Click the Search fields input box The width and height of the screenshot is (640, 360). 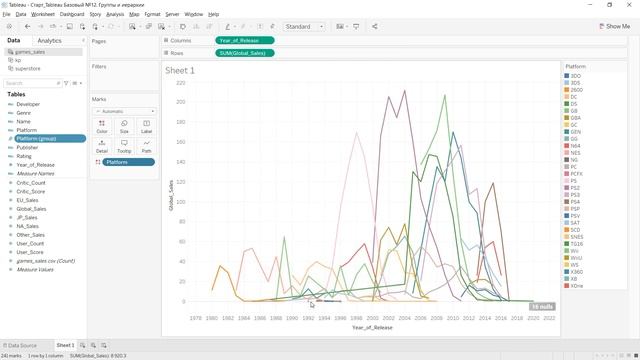tap(32, 83)
